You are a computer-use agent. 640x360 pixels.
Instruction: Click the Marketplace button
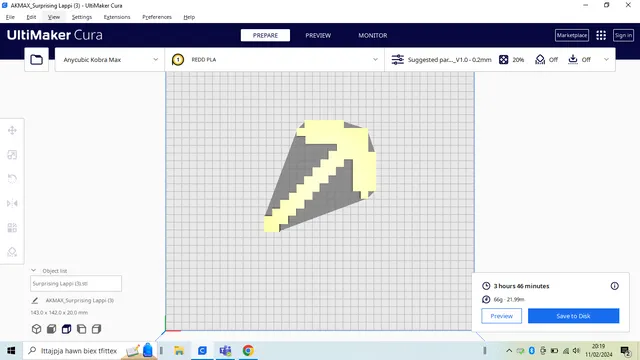572,36
